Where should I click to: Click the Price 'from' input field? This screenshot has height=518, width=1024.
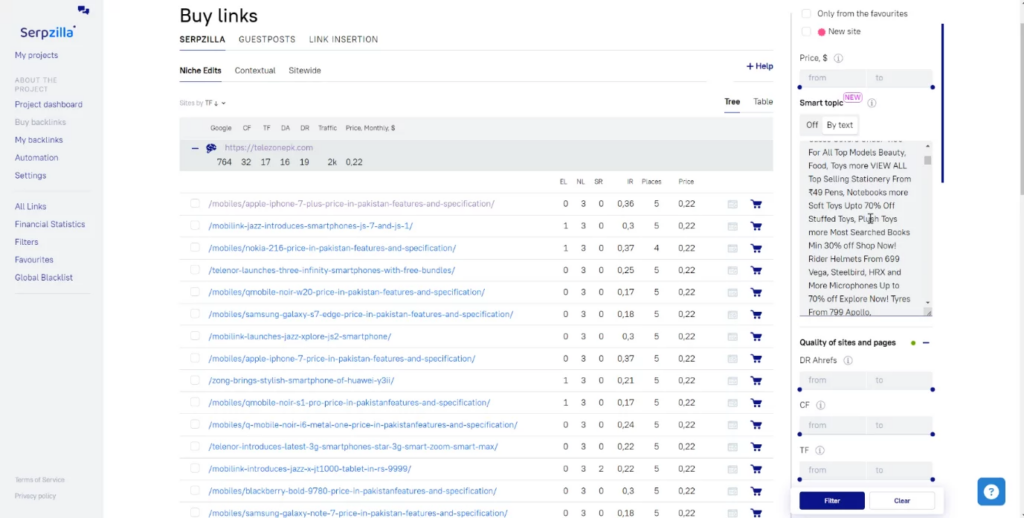click(x=831, y=78)
